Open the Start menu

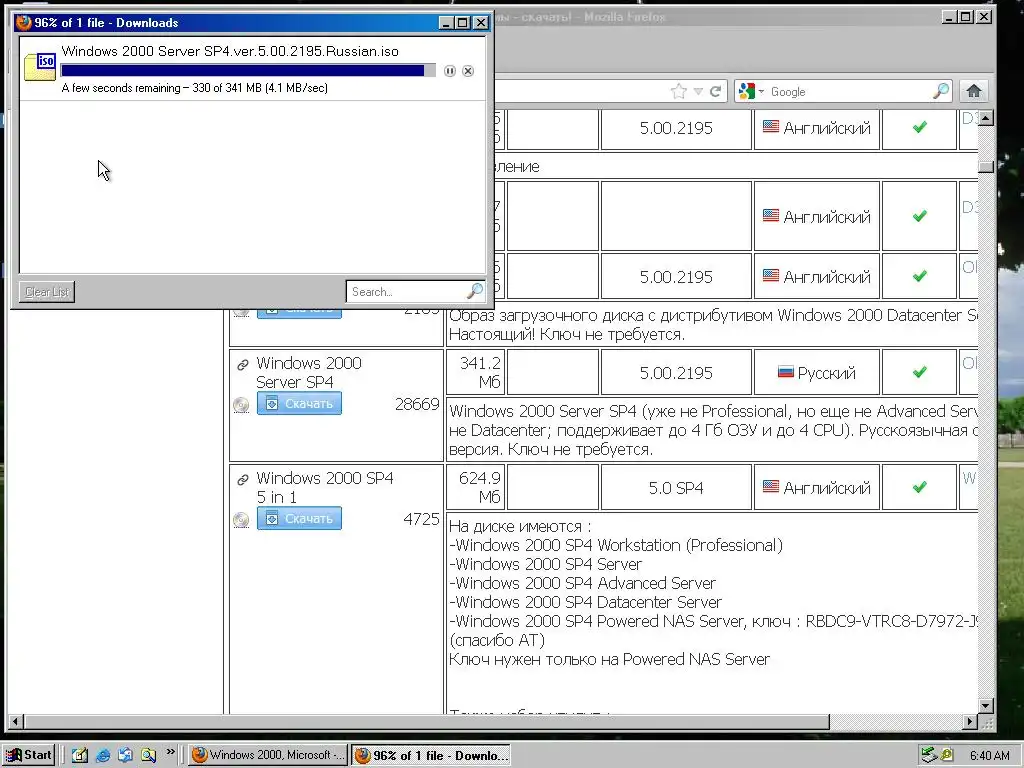point(29,755)
